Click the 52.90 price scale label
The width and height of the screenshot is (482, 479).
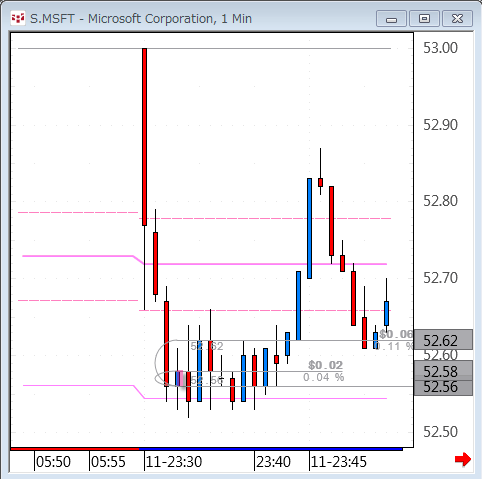coord(440,125)
